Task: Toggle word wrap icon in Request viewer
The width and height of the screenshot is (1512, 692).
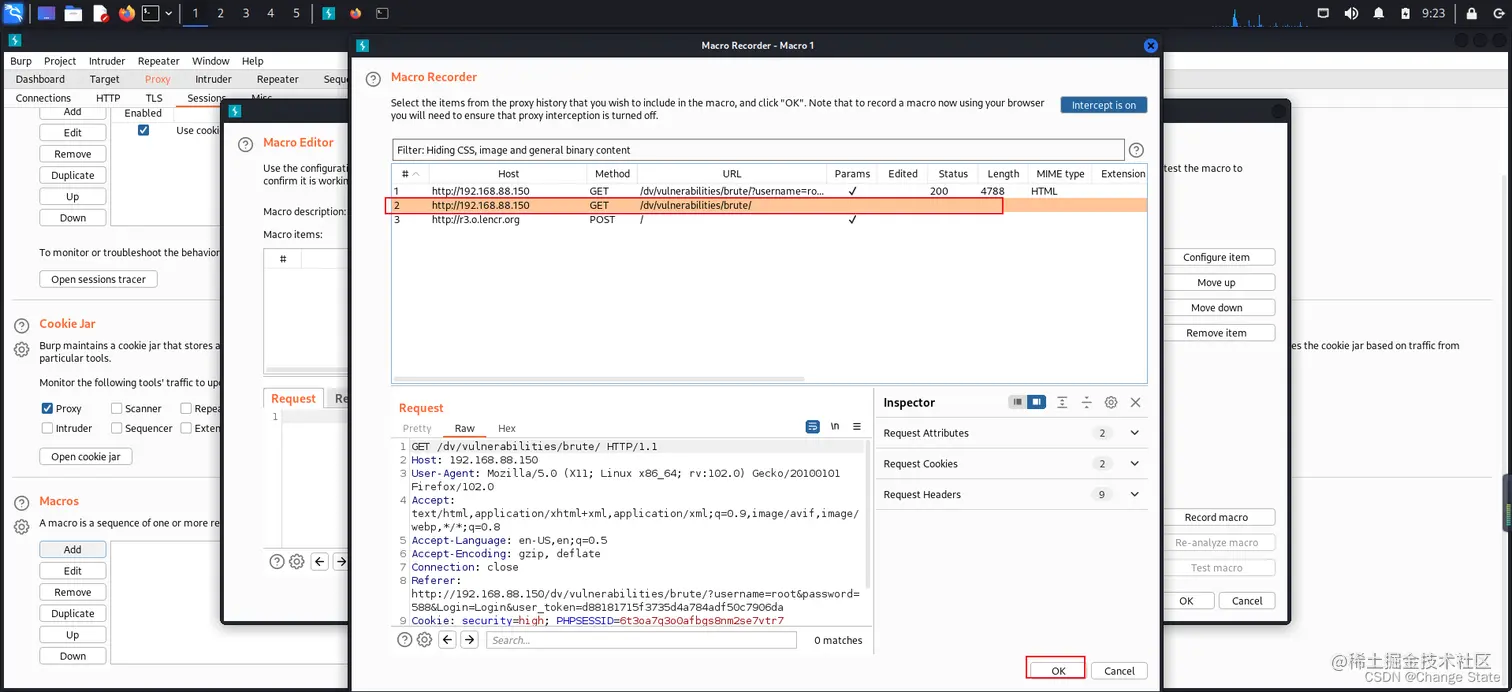Action: tap(813, 427)
